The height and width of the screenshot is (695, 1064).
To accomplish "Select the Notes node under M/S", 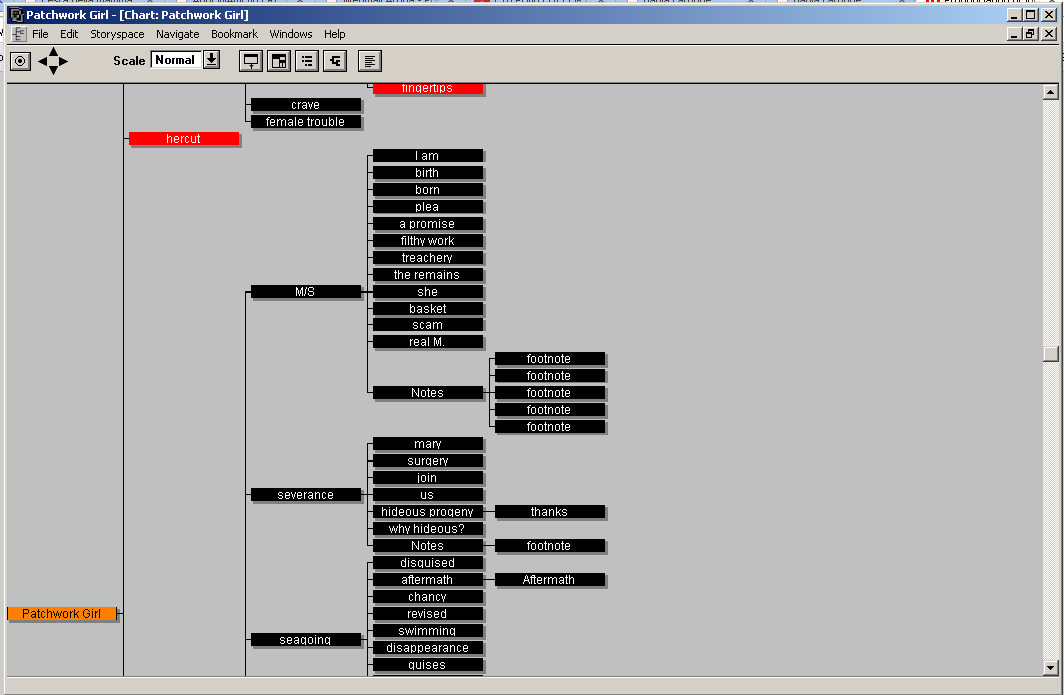I will coord(428,392).
